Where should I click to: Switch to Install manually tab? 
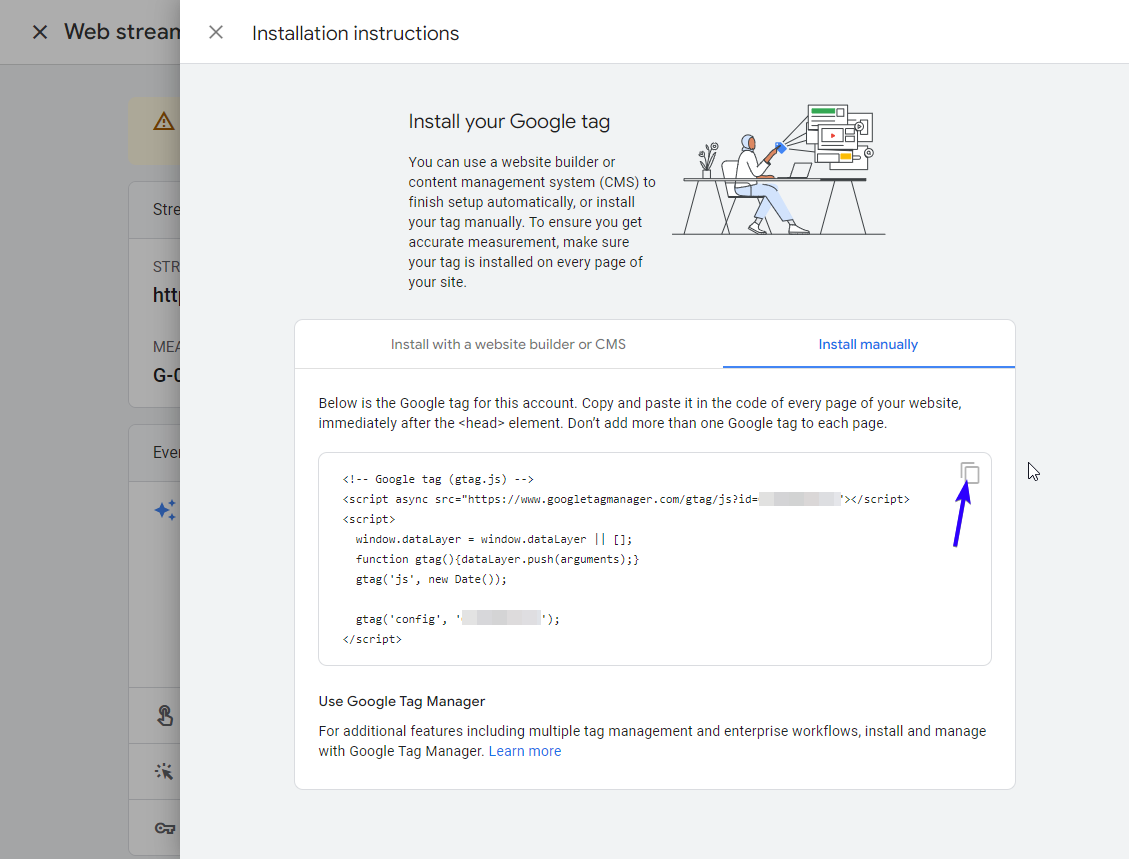pyautogui.click(x=868, y=344)
